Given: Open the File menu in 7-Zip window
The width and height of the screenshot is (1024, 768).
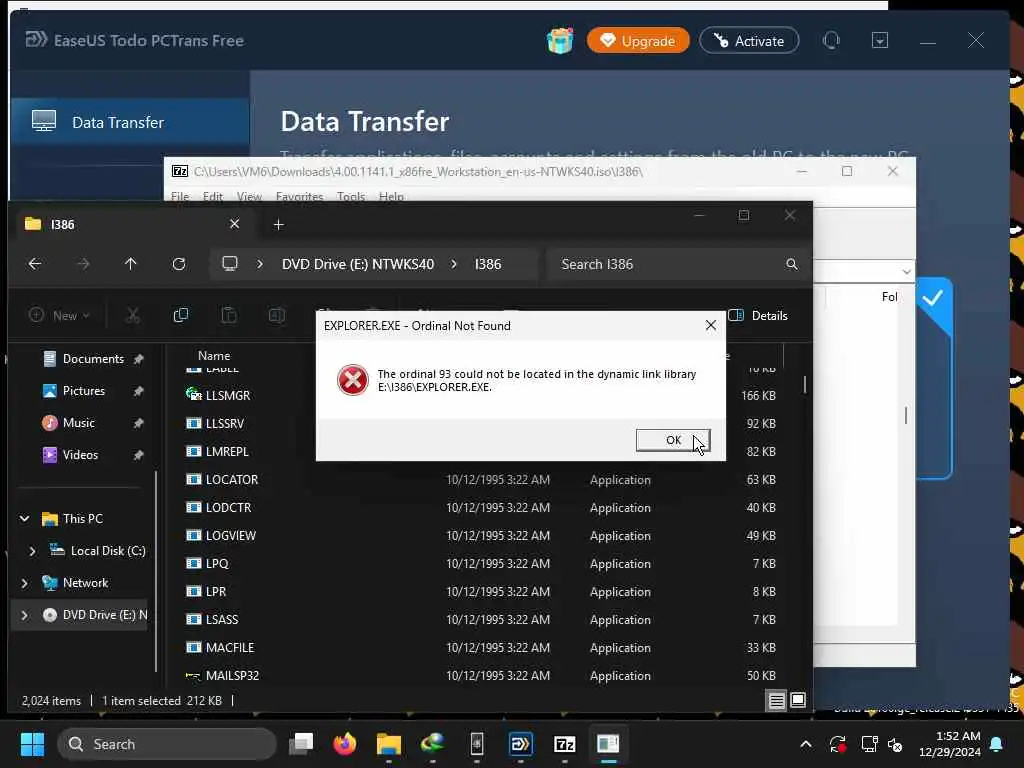Looking at the screenshot, I should 180,196.
